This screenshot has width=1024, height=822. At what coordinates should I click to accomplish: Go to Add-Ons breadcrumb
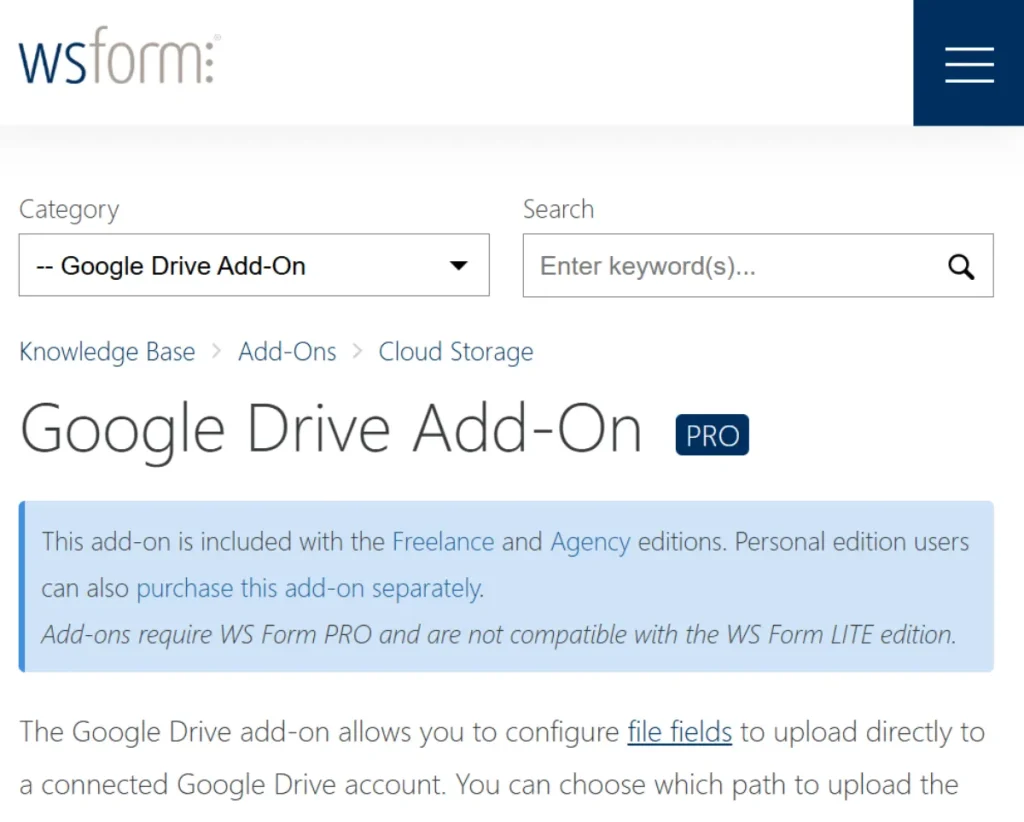(287, 352)
